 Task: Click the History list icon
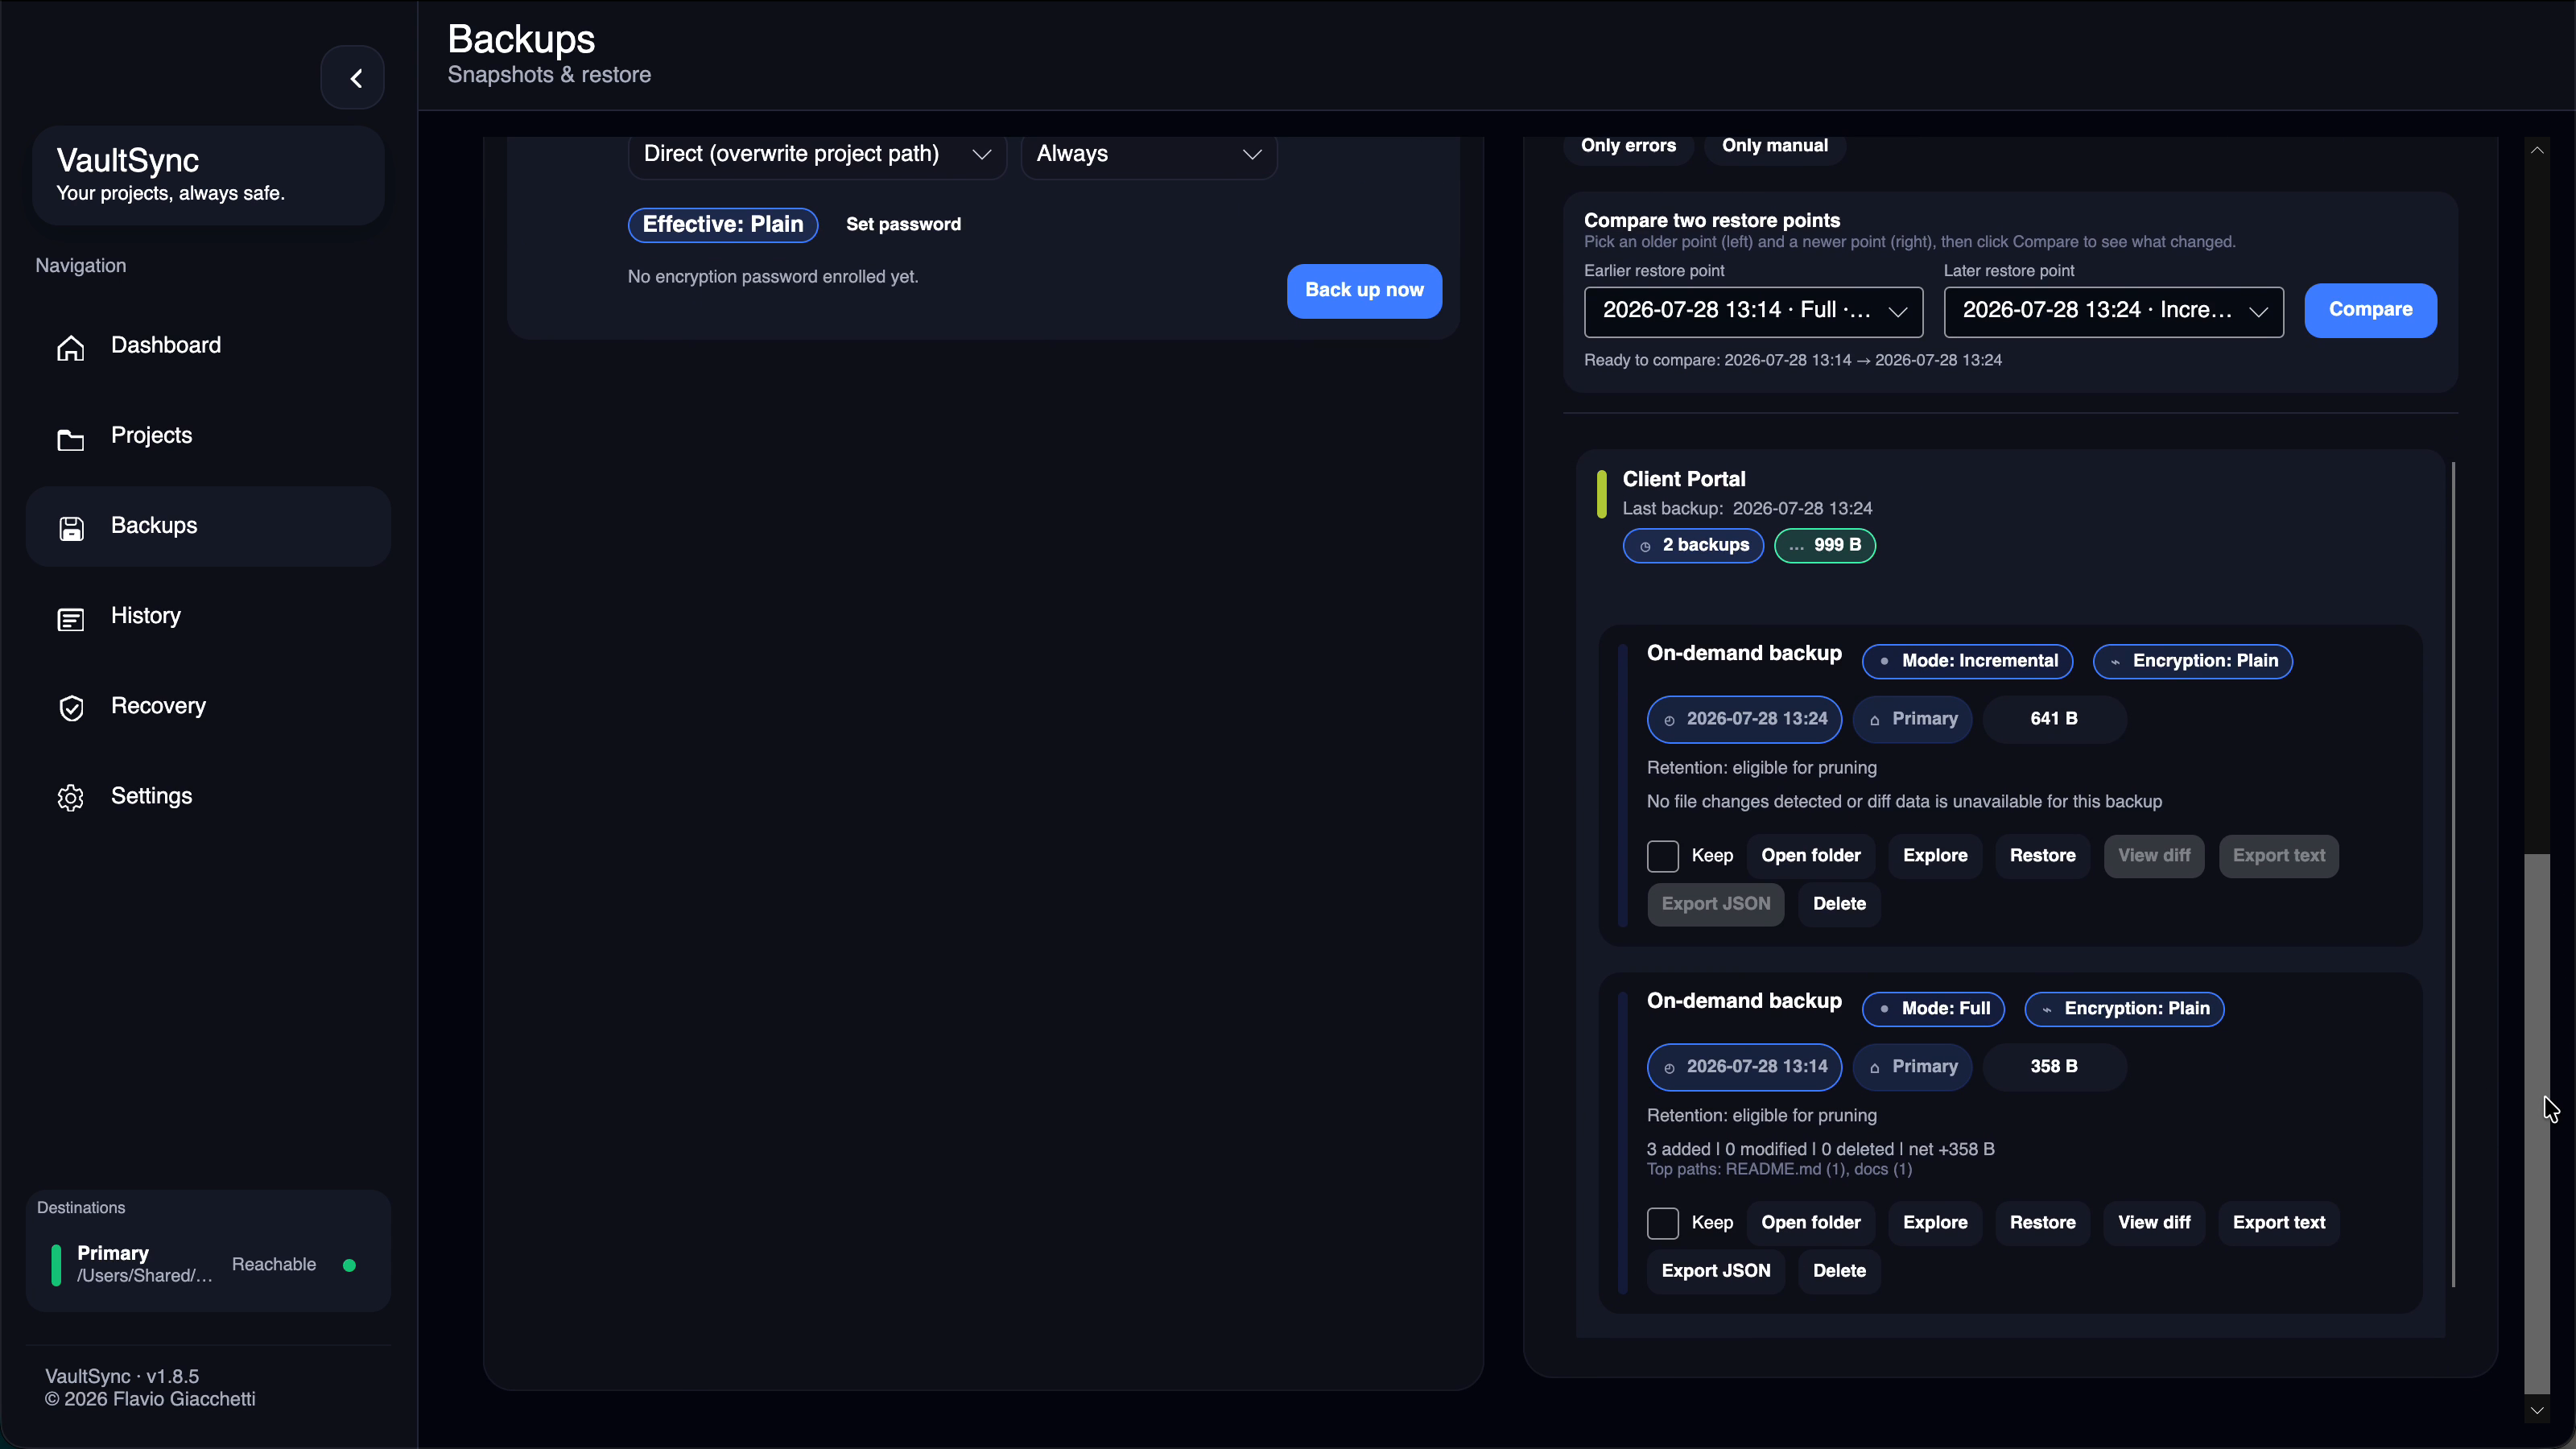[x=71, y=619]
